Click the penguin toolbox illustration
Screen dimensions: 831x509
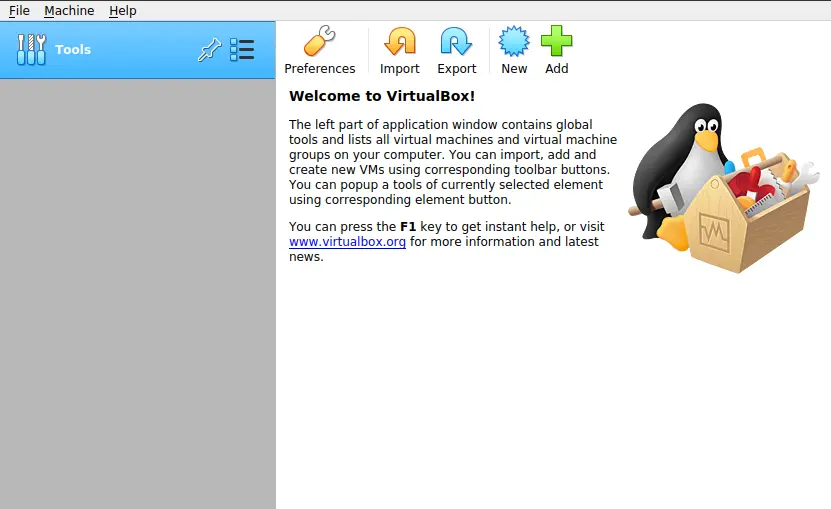click(724, 188)
